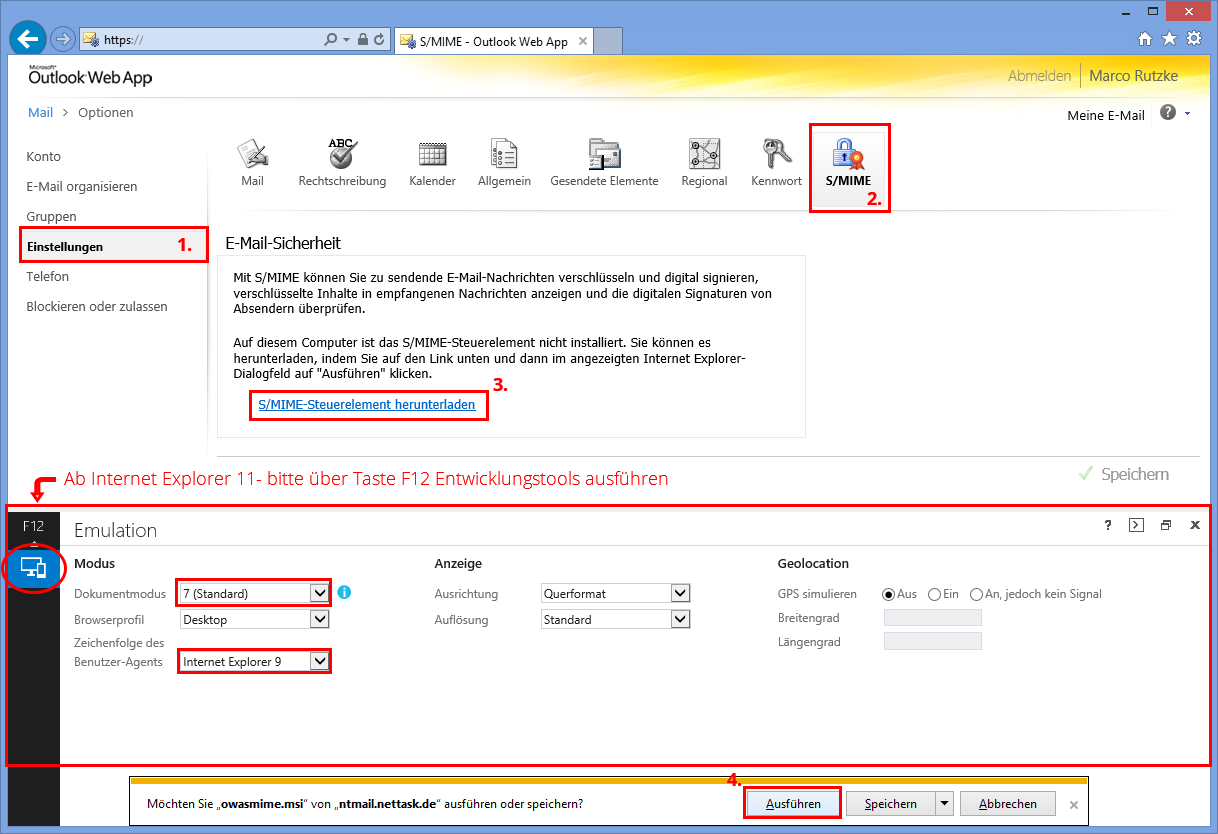The width and height of the screenshot is (1218, 834).
Task: Open the browser home icon
Action: pyautogui.click(x=1146, y=39)
